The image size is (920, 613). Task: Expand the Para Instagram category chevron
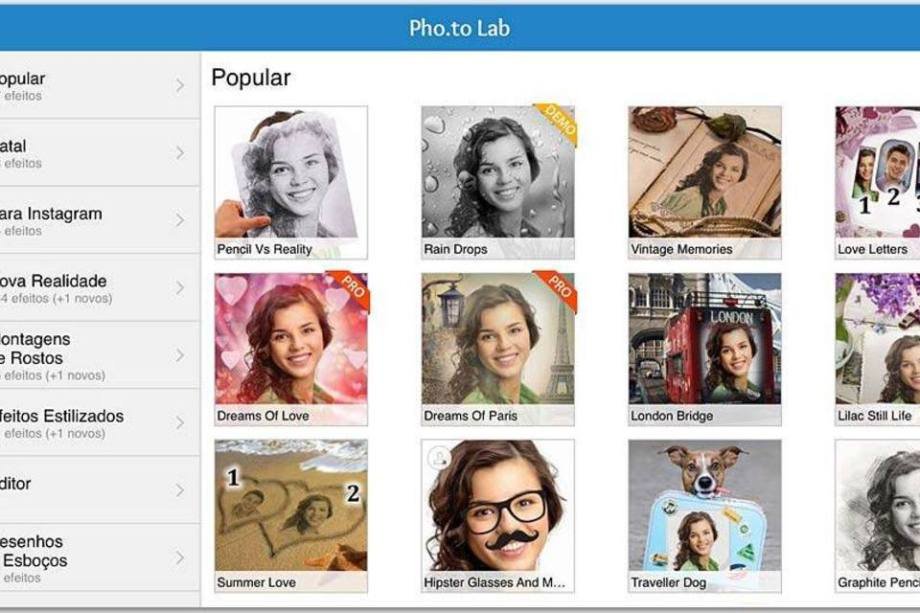pos(180,220)
